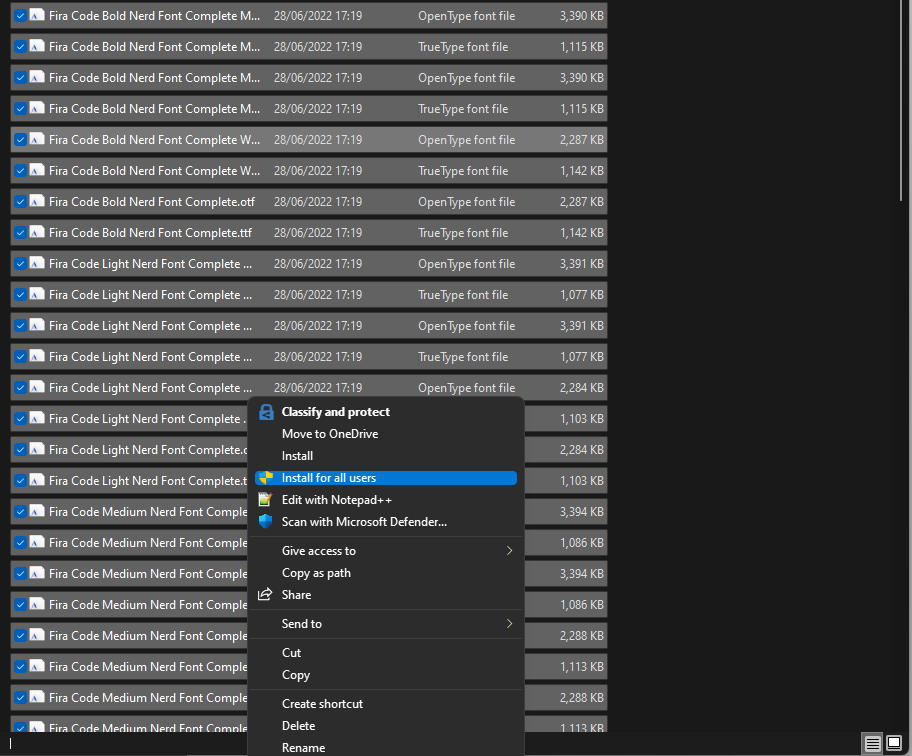Expand the Send to submenu arrow
This screenshot has height=756, width=912.
tap(510, 623)
